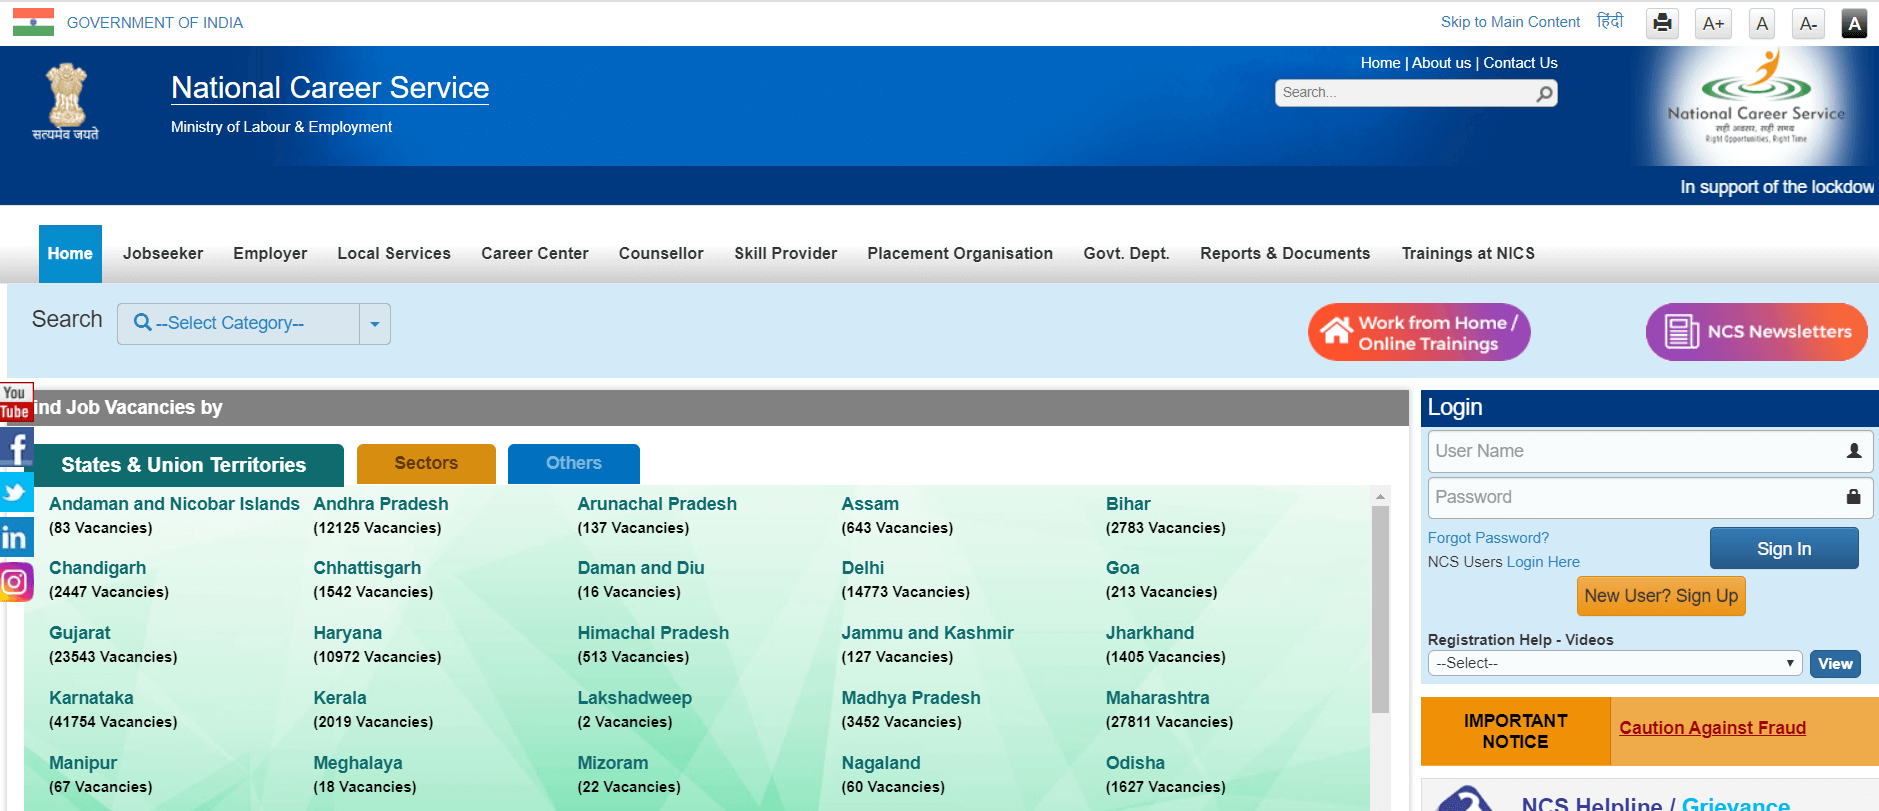Click the View button for help videos

1835,664
